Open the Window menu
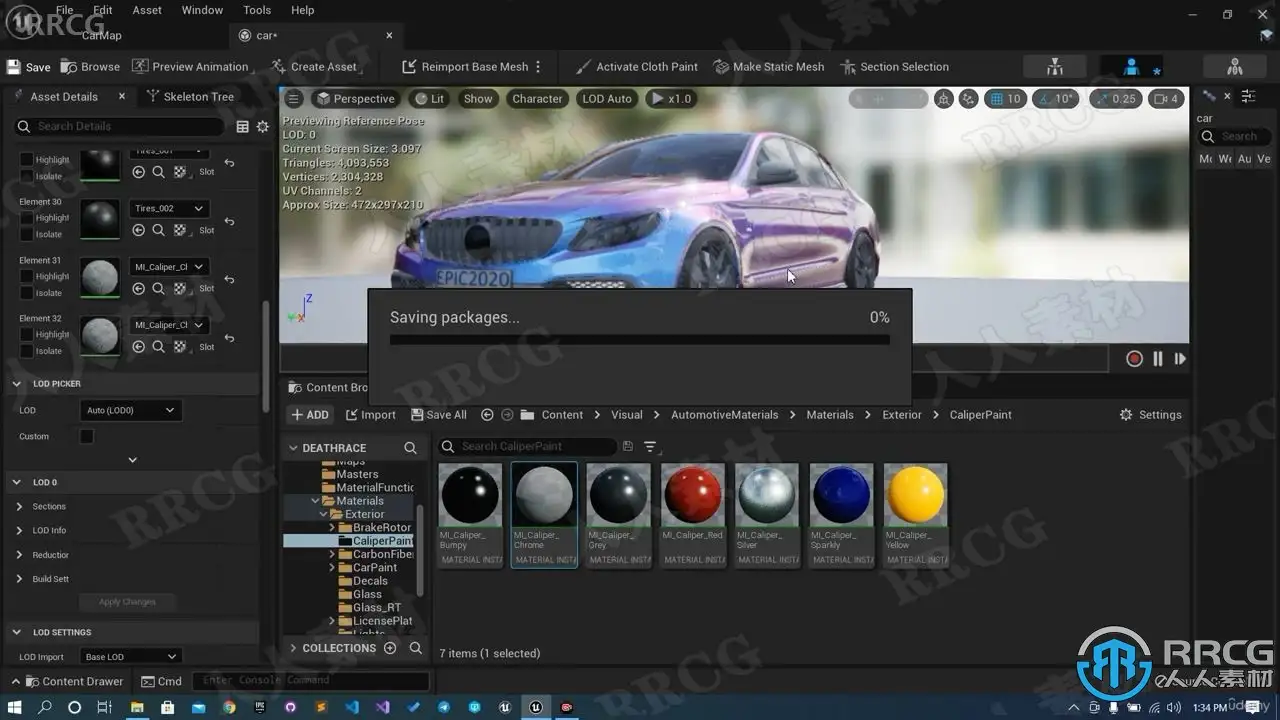Image resolution: width=1280 pixels, height=720 pixels. point(202,10)
